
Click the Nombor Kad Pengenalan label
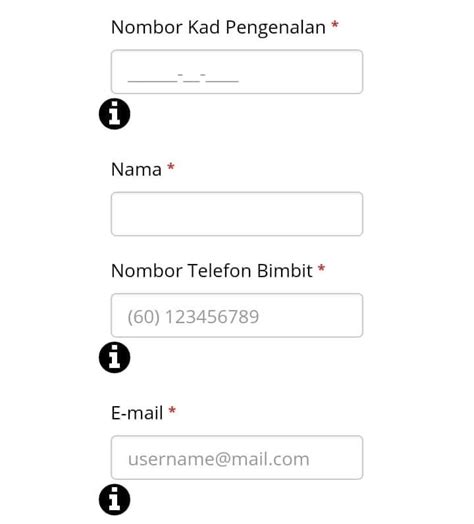218,27
